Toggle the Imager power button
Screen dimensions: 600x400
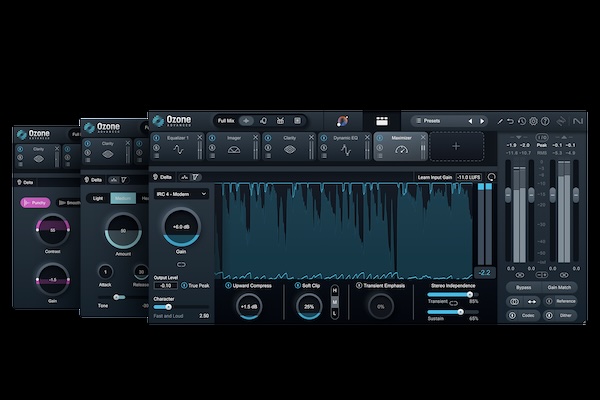click(212, 138)
